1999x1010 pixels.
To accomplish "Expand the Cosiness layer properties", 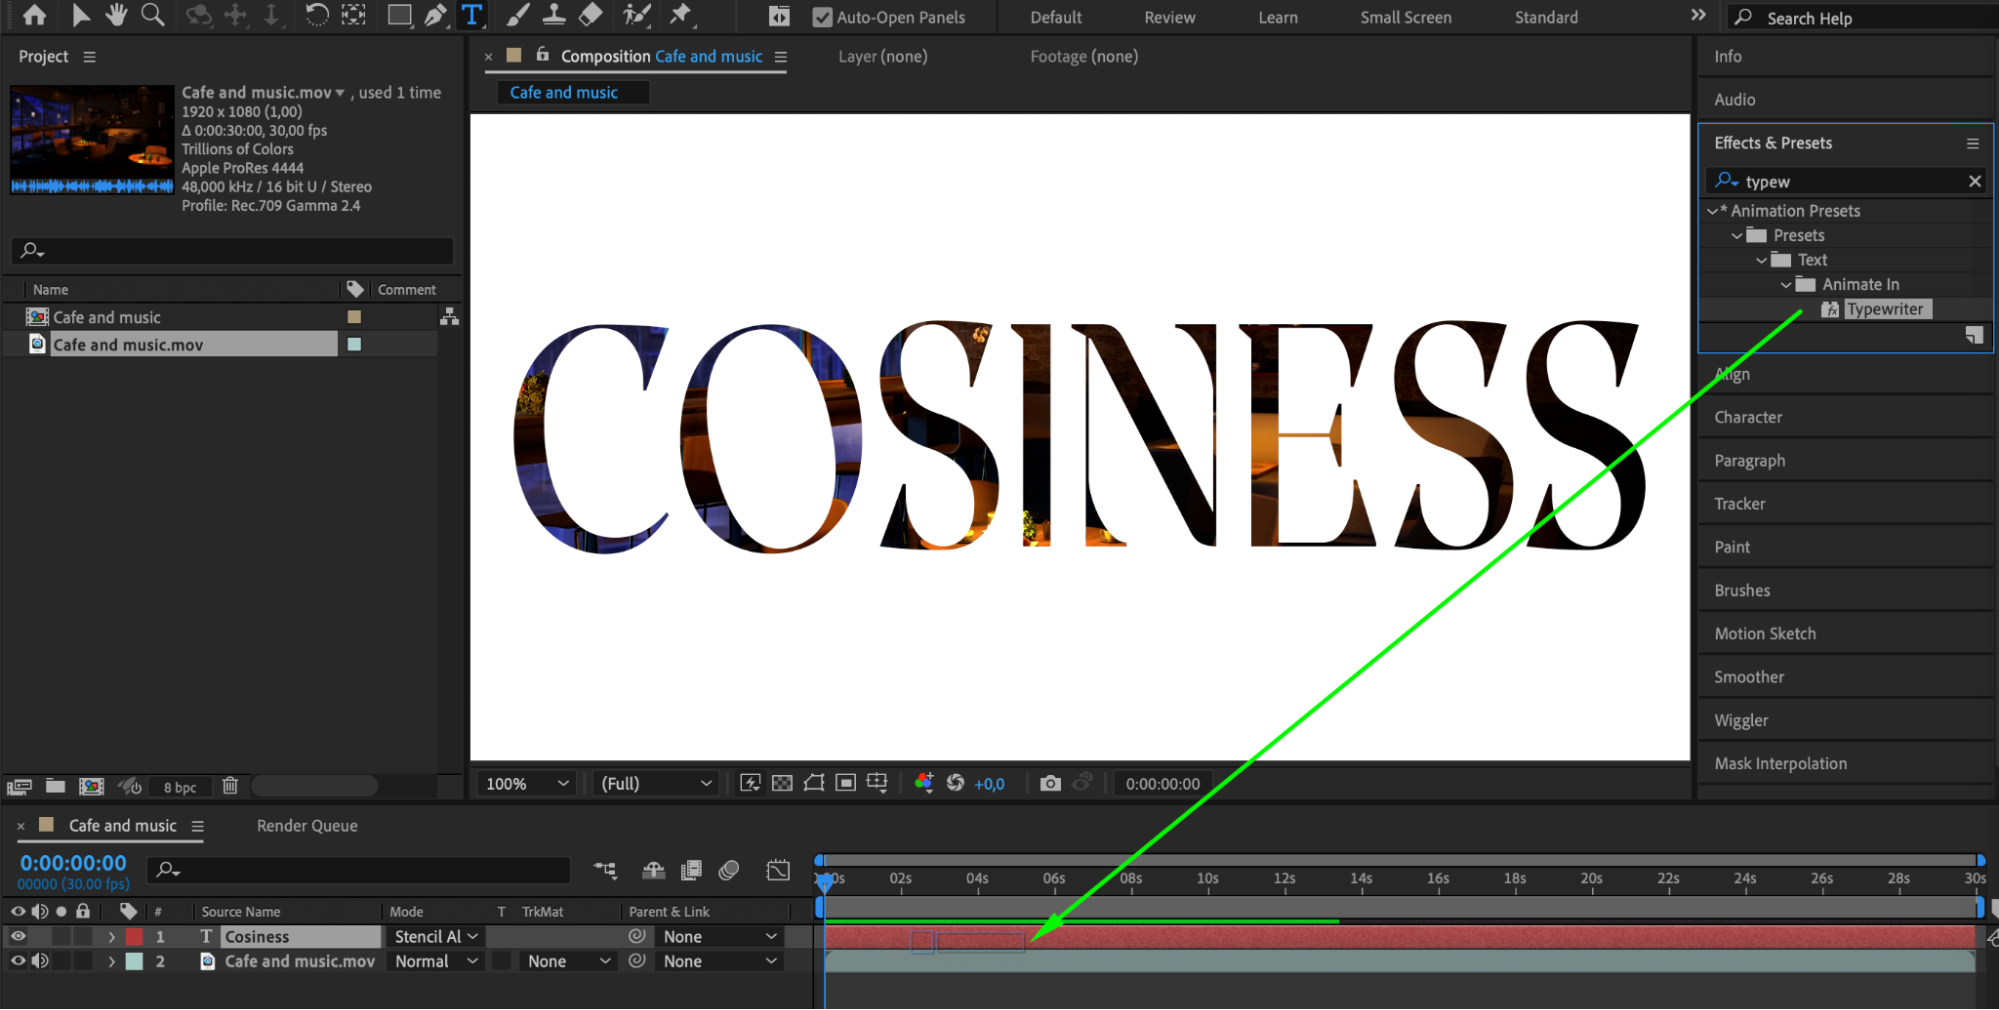I will (112, 937).
